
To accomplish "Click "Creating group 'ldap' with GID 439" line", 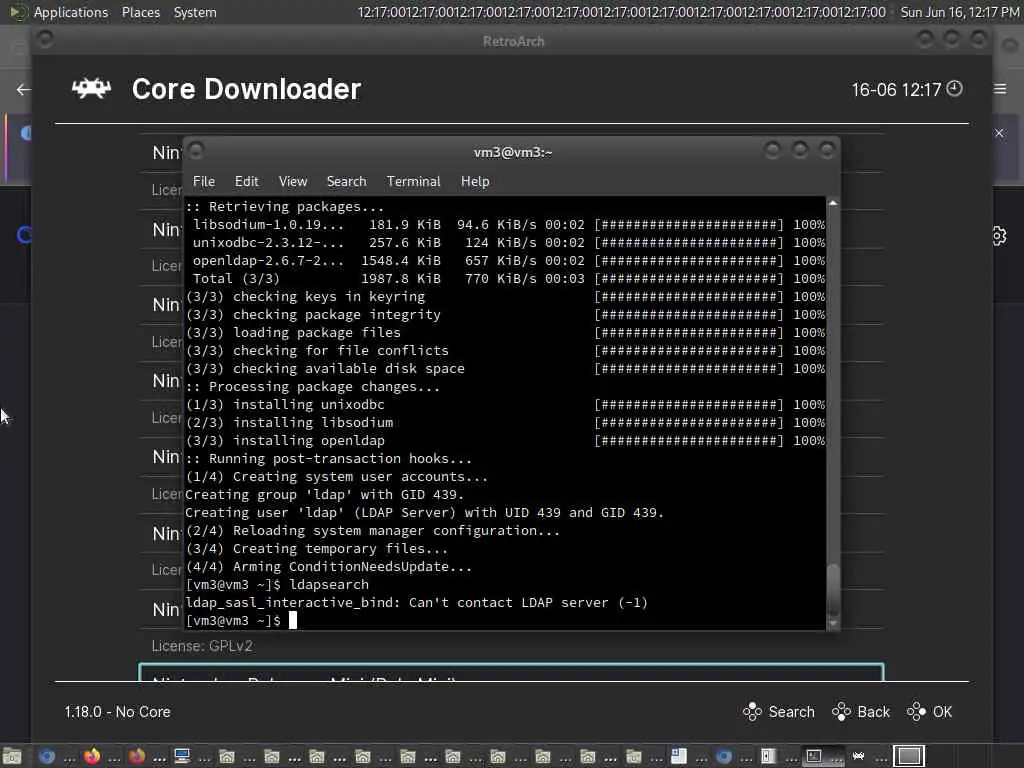I will pos(325,494).
